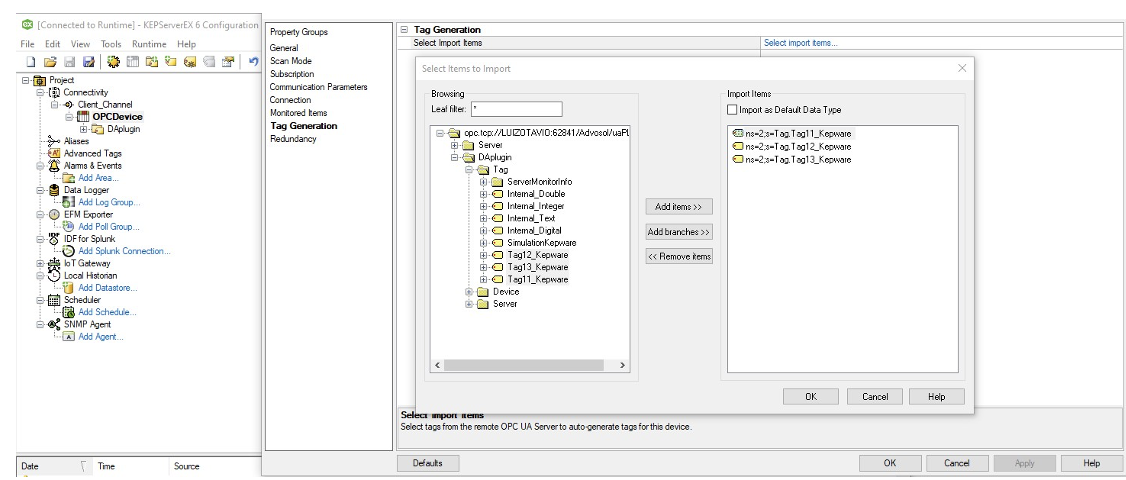
Task: Select the Local Historian clock icon
Action: 54,275
